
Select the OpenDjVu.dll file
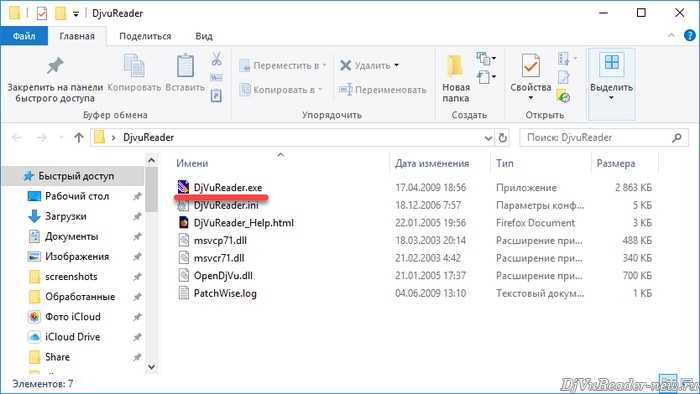(223, 275)
